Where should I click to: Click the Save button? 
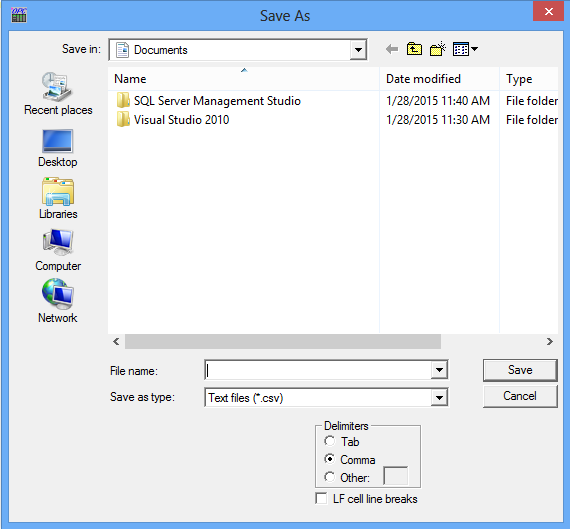coord(520,370)
